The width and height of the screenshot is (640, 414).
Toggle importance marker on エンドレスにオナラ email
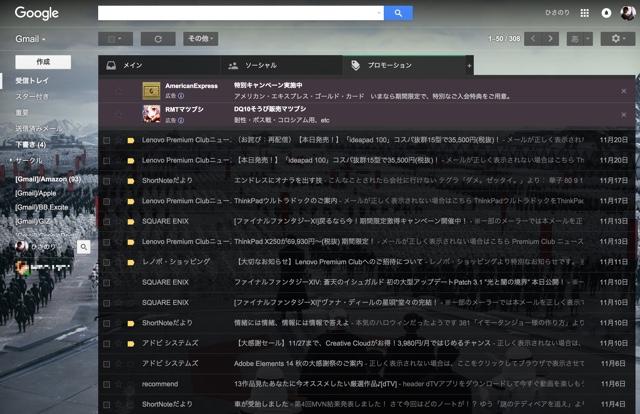(x=131, y=181)
